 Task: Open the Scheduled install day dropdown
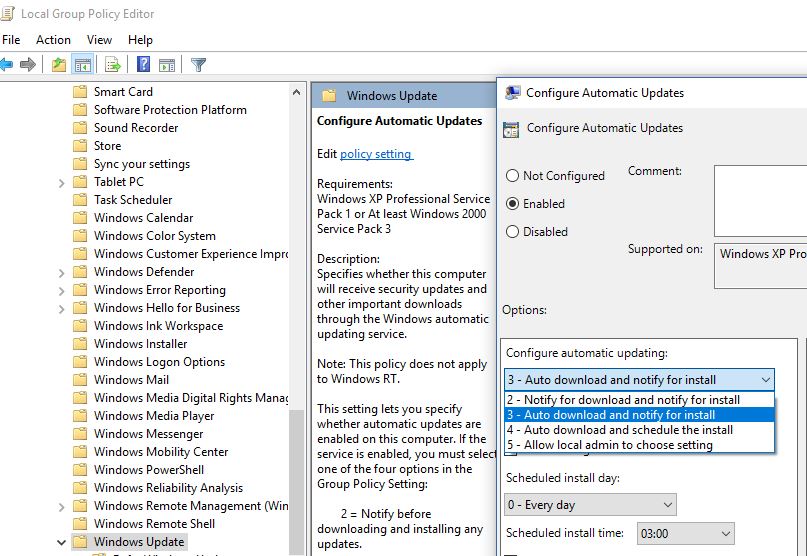[x=590, y=505]
